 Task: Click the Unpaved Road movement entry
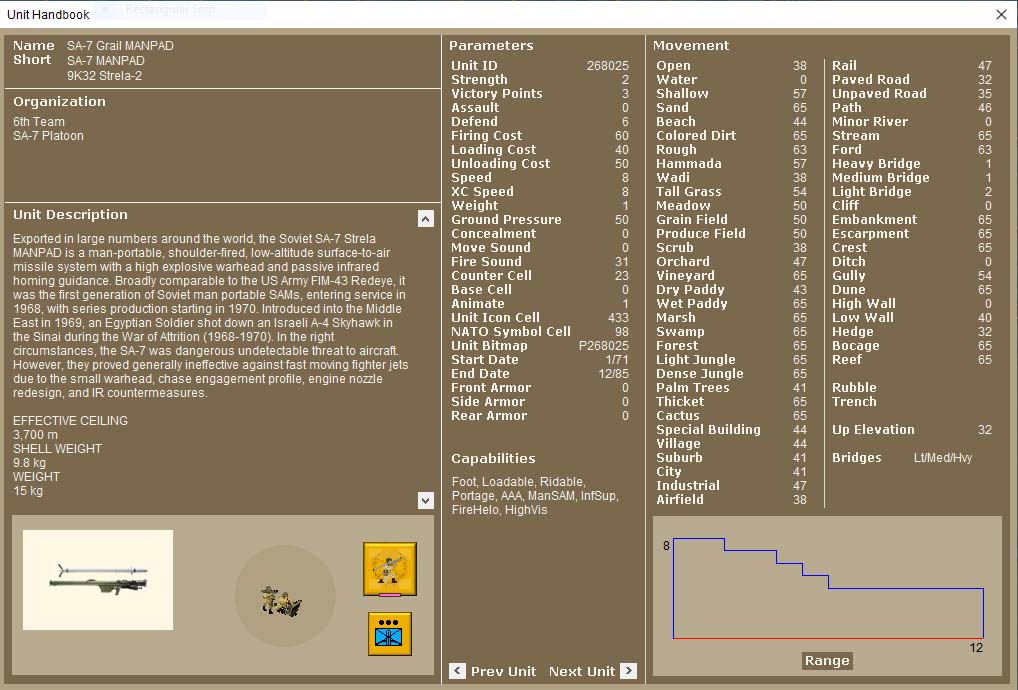(x=912, y=93)
